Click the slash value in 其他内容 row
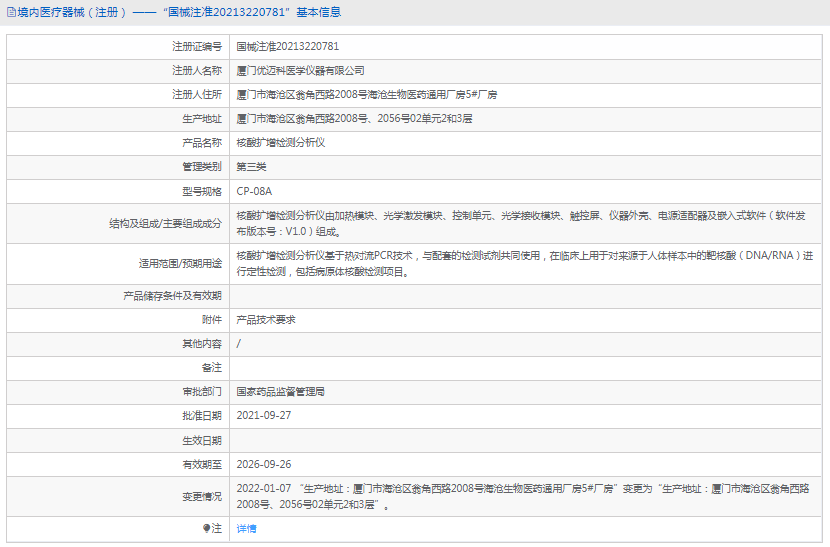The height and width of the screenshot is (547, 830). pyautogui.click(x=239, y=344)
